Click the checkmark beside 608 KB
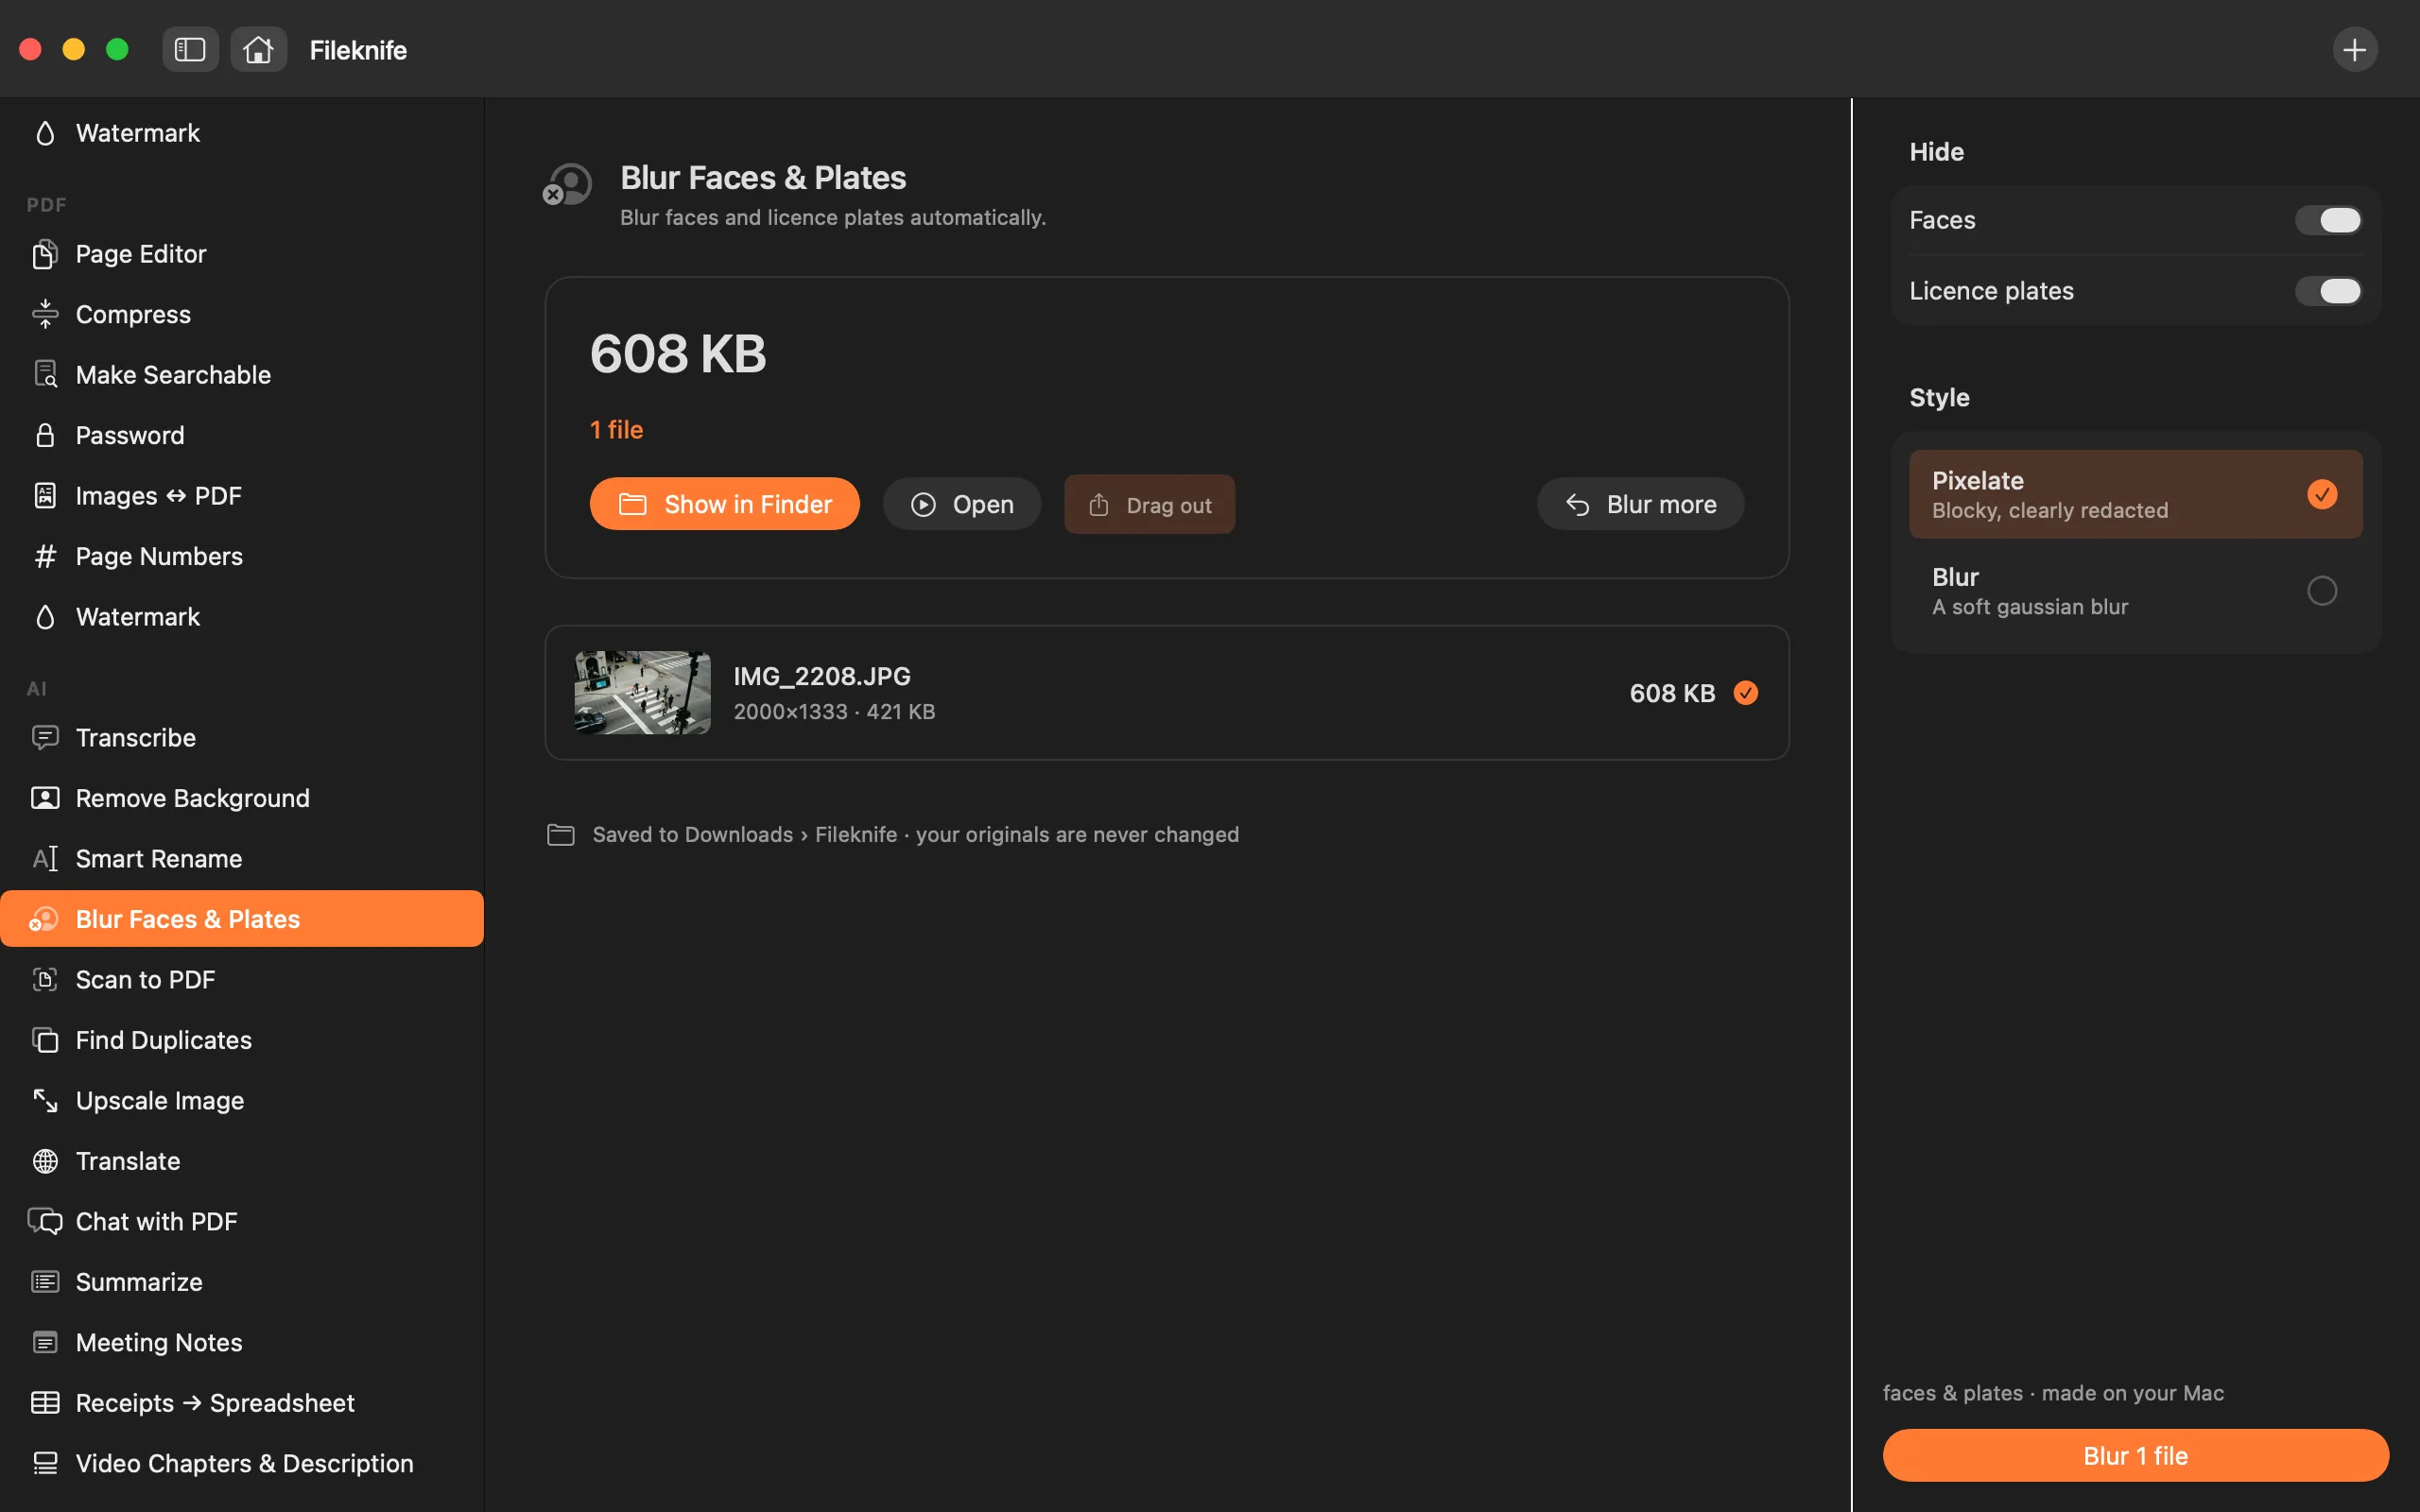Screen dimensions: 2420x1512 (1746, 693)
